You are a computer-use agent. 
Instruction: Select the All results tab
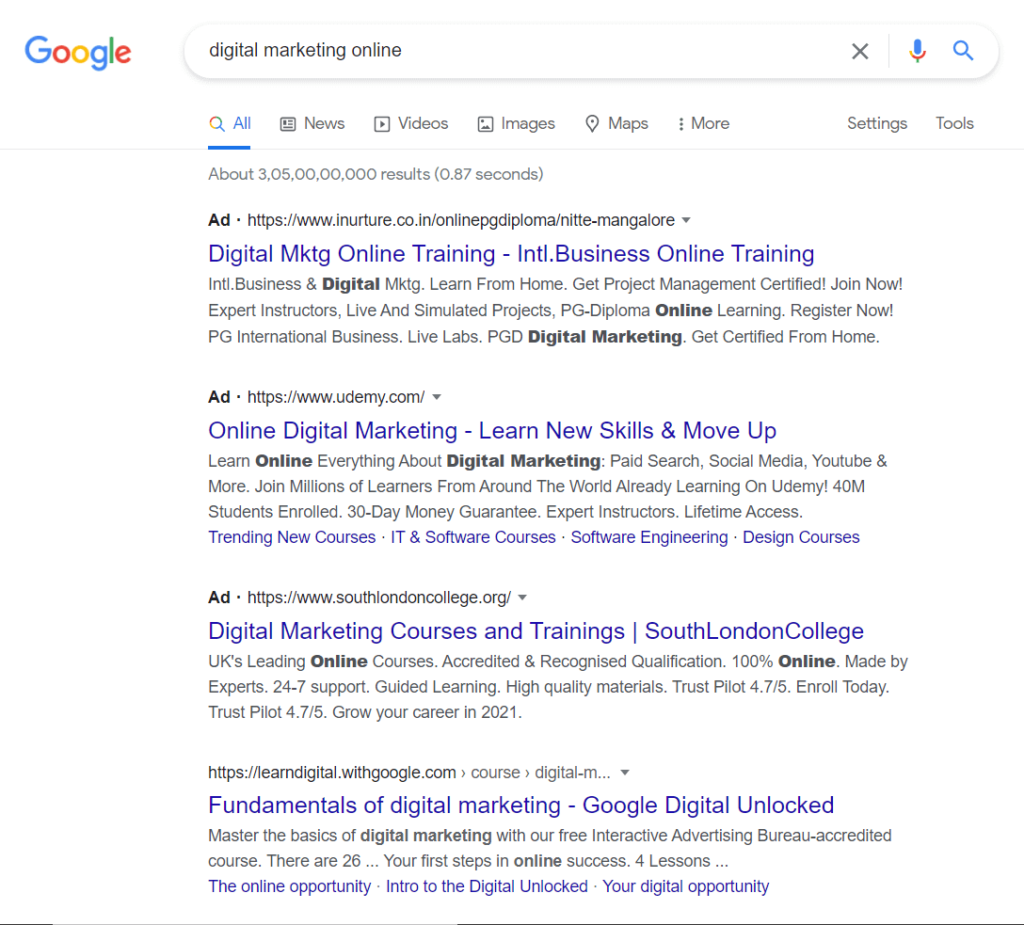pyautogui.click(x=230, y=123)
